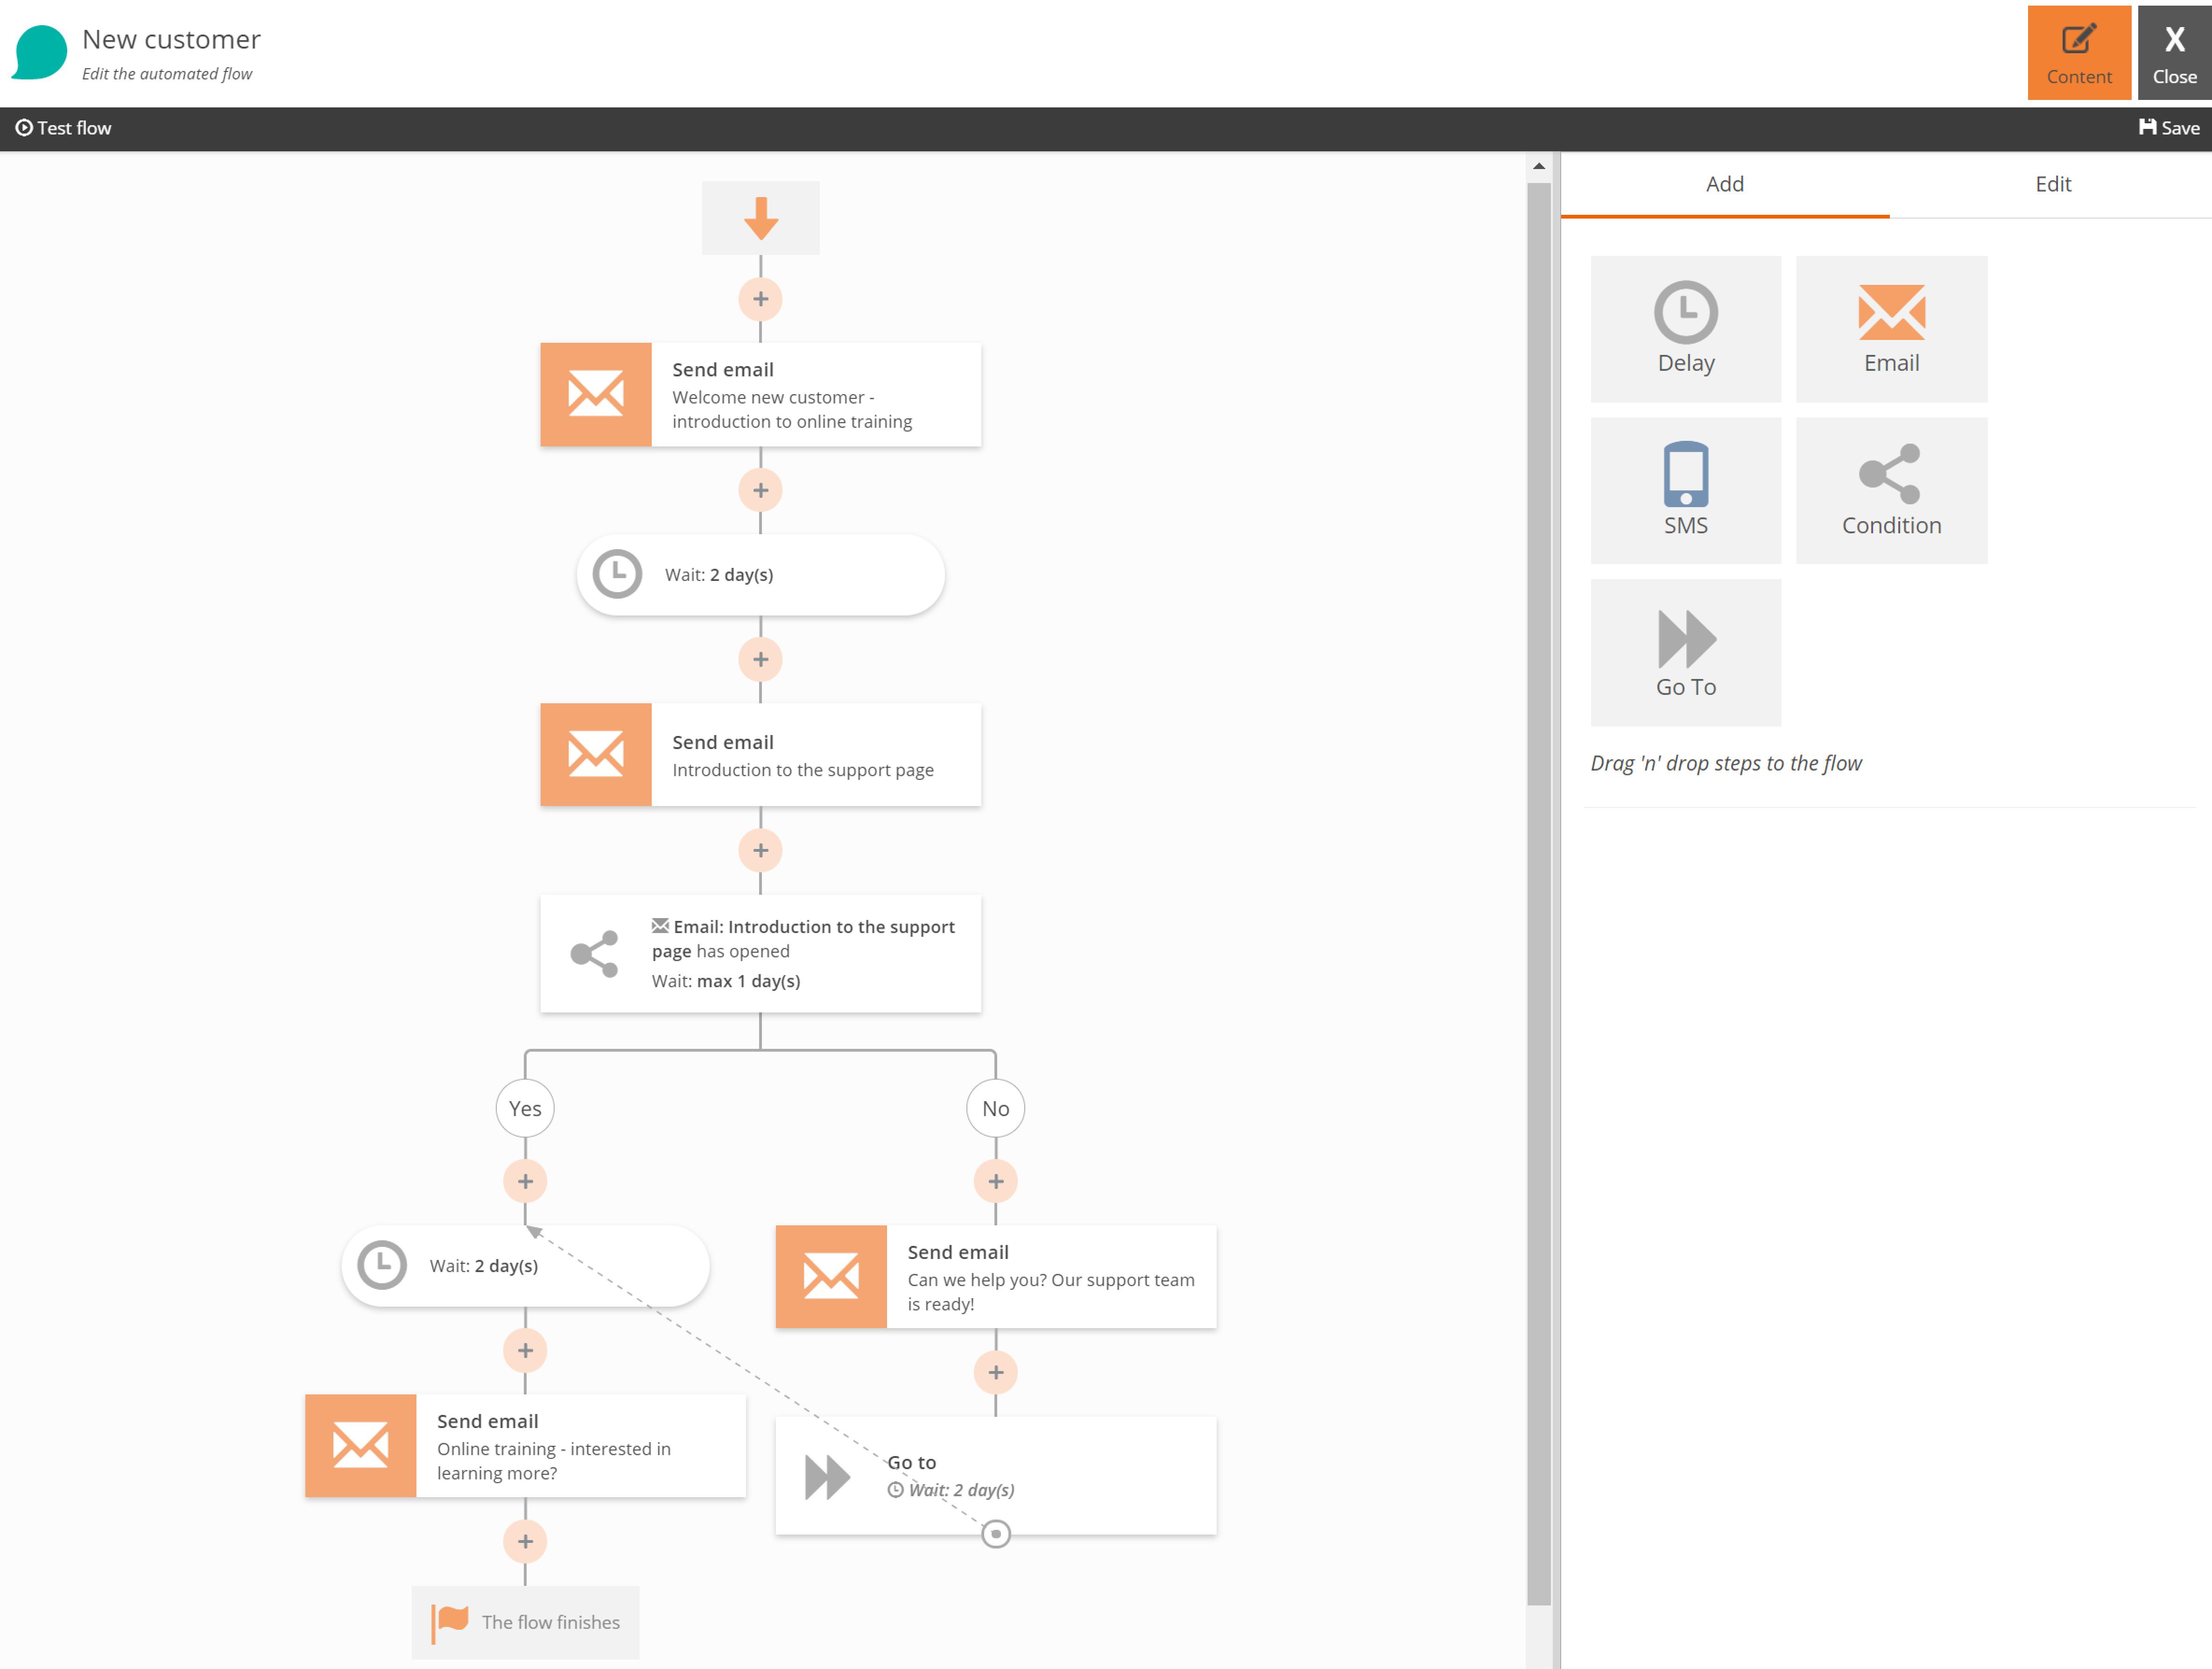Add step under the Yes branch

click(525, 1181)
